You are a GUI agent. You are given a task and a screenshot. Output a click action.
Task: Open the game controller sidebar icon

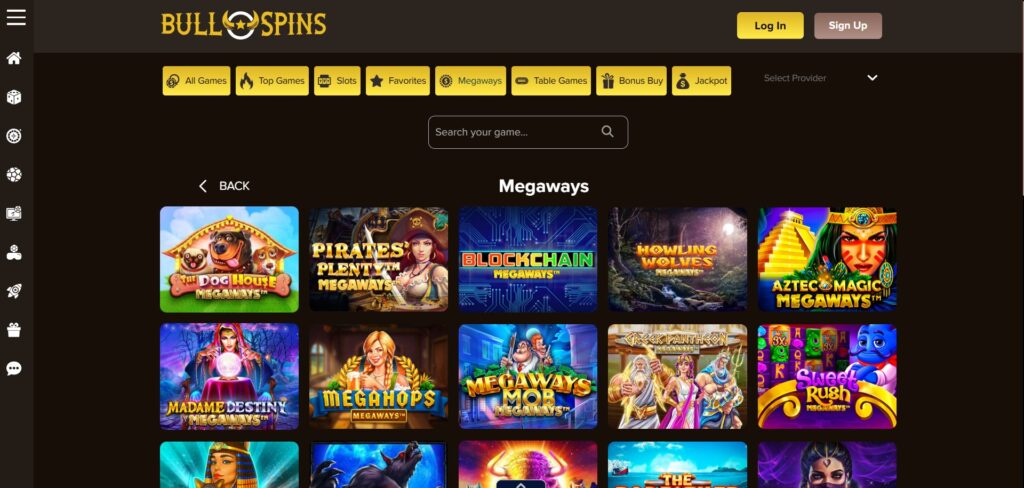coord(14,253)
